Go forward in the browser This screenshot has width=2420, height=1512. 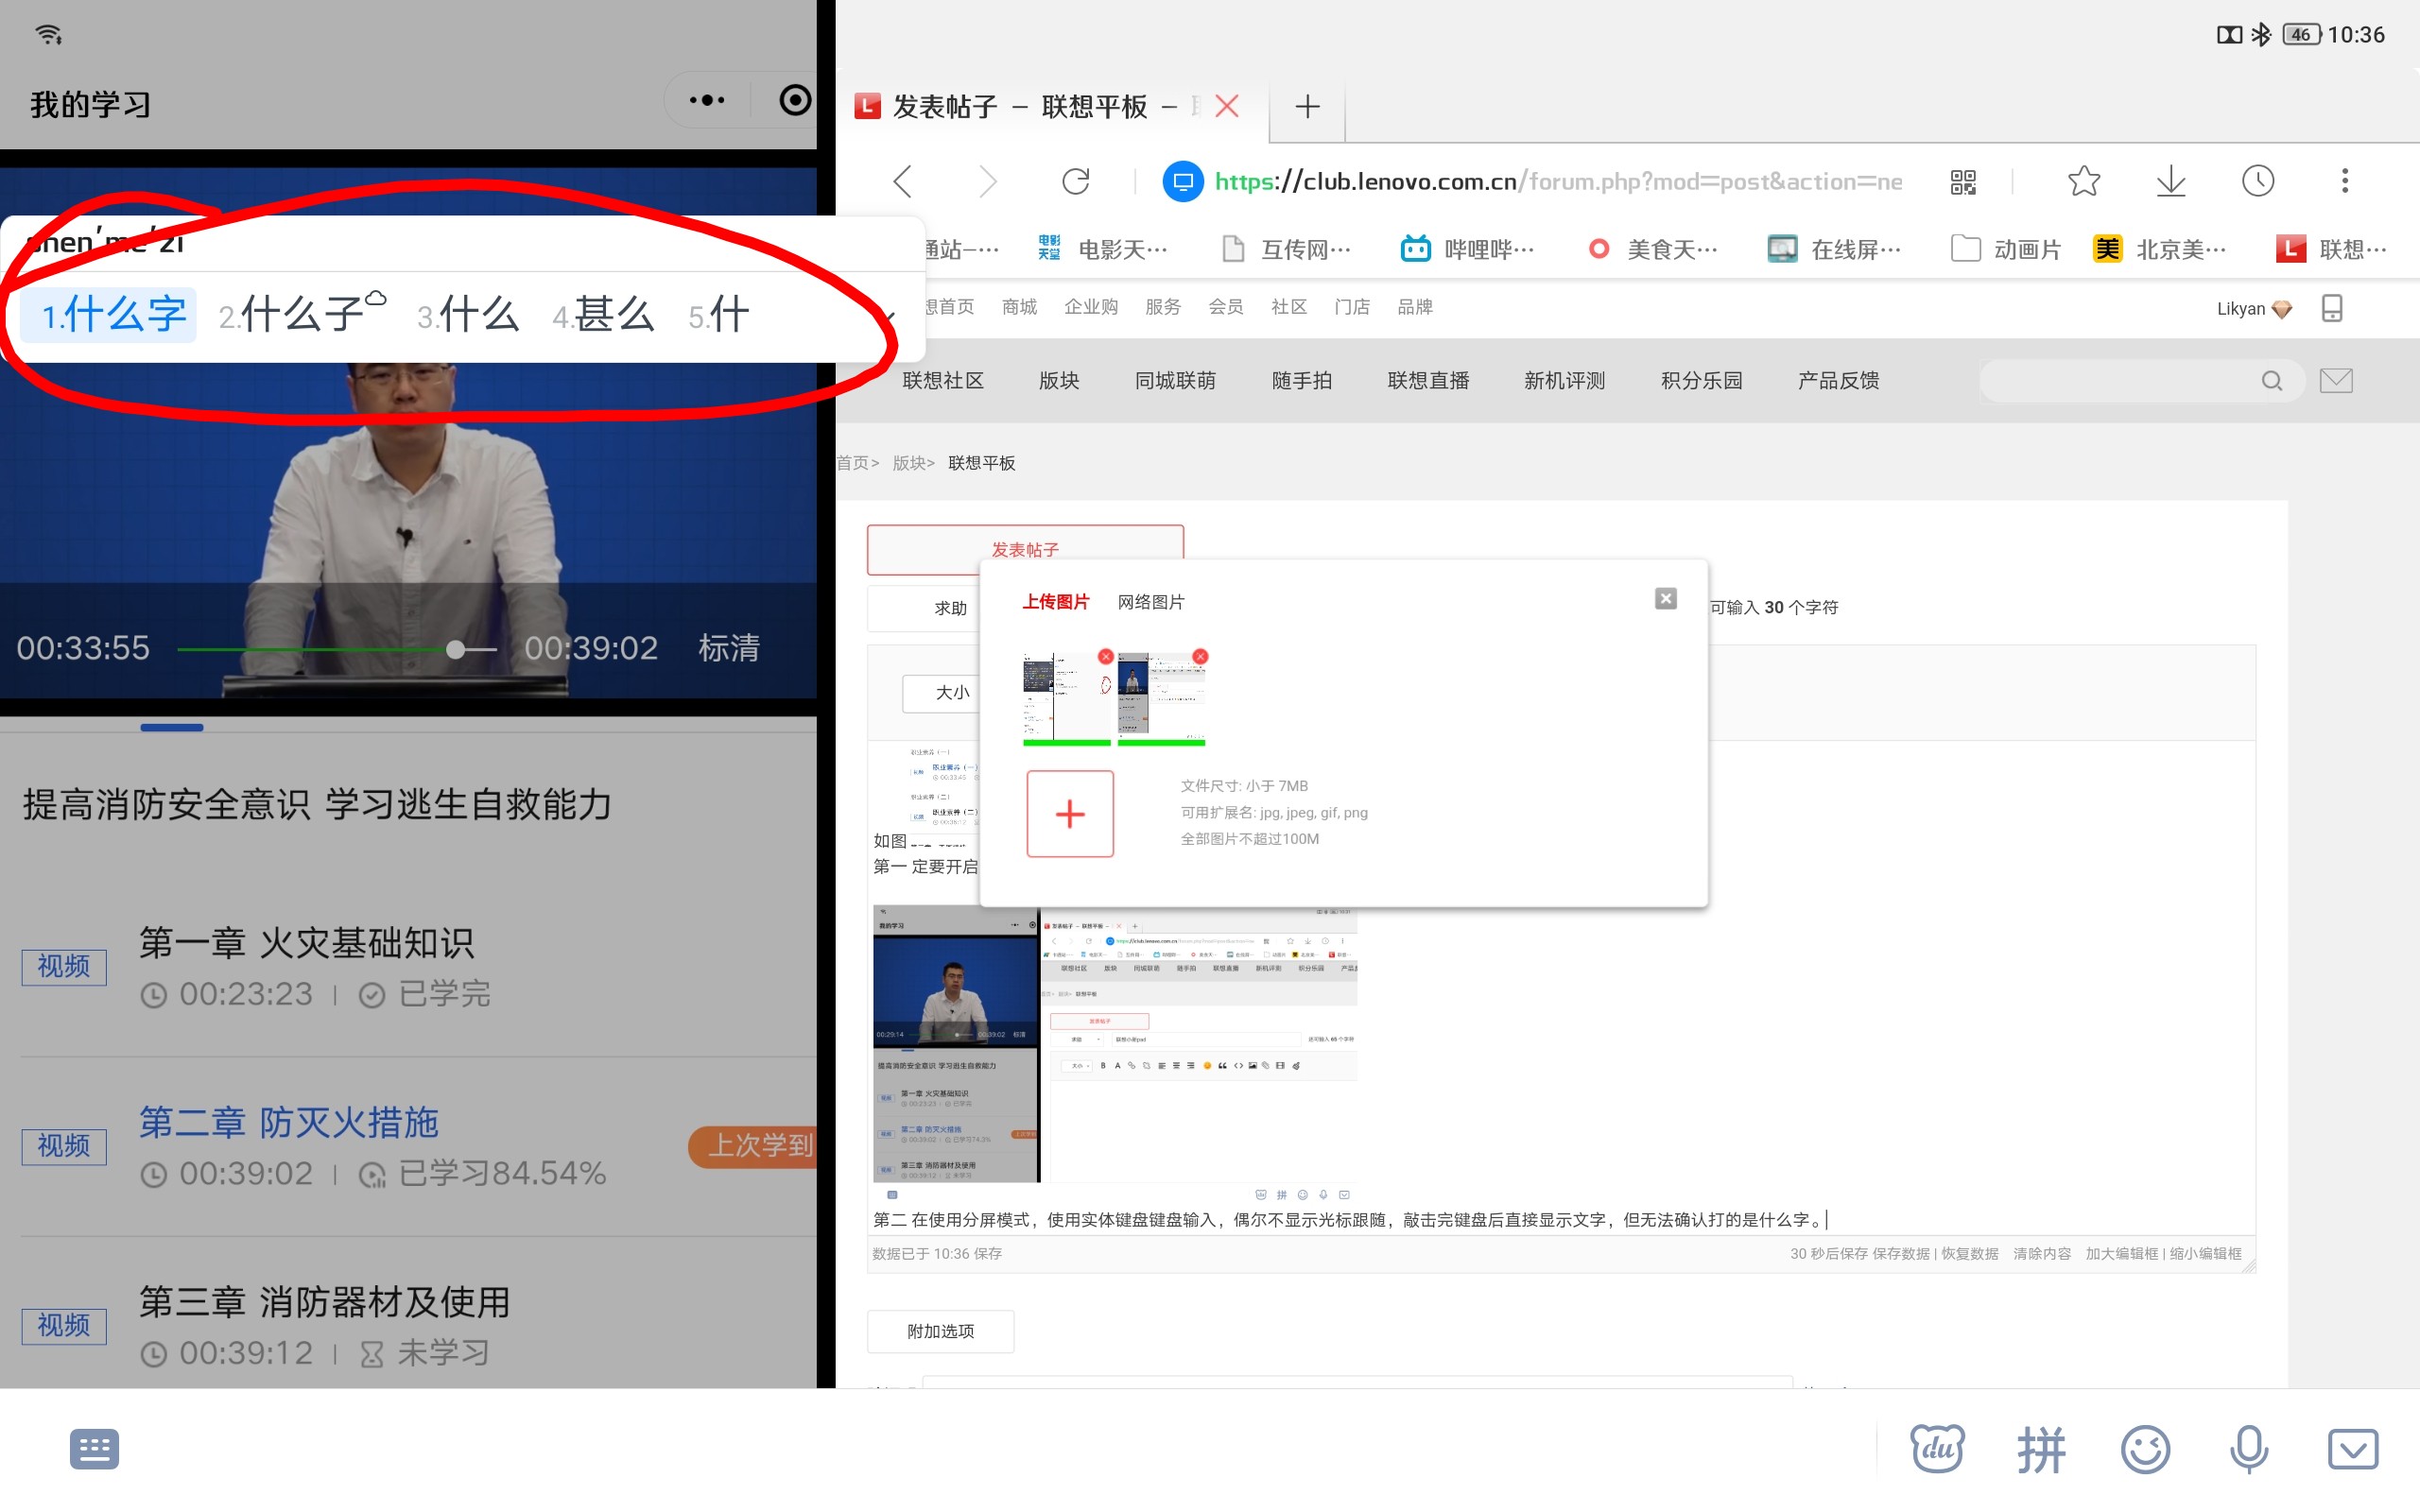pos(988,181)
